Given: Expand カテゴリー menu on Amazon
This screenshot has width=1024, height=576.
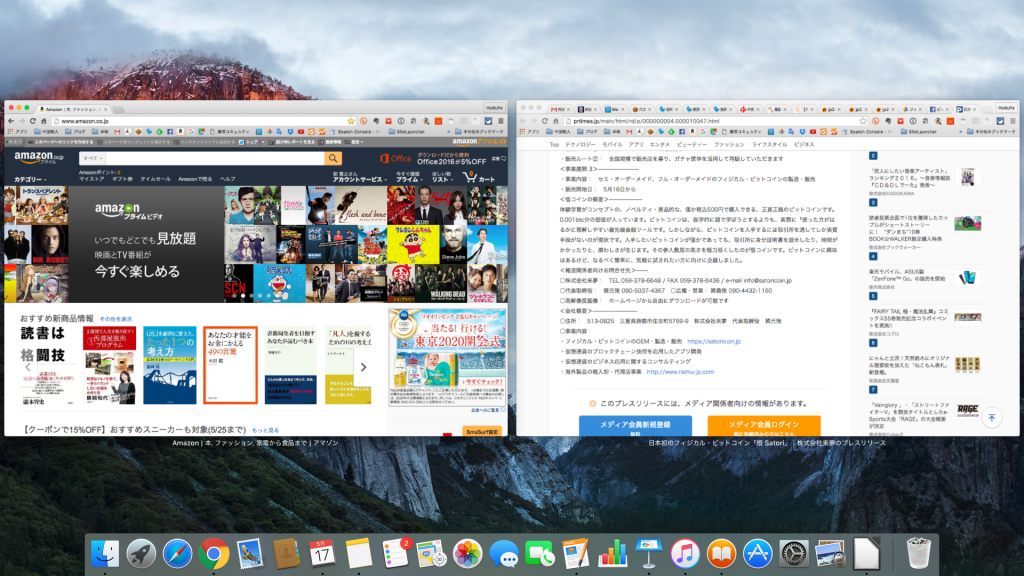Looking at the screenshot, I should [30, 179].
